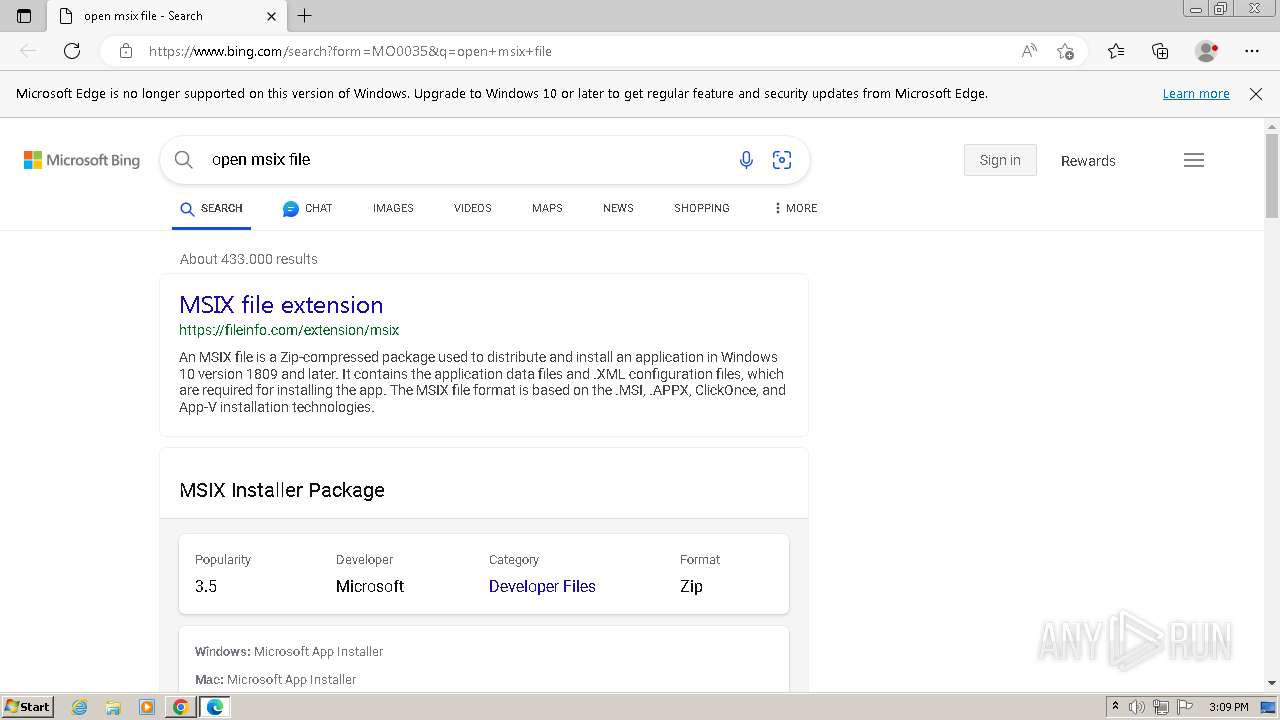The height and width of the screenshot is (720, 1280).
Task: Click the Developer value Microsoft
Action: pos(370,586)
